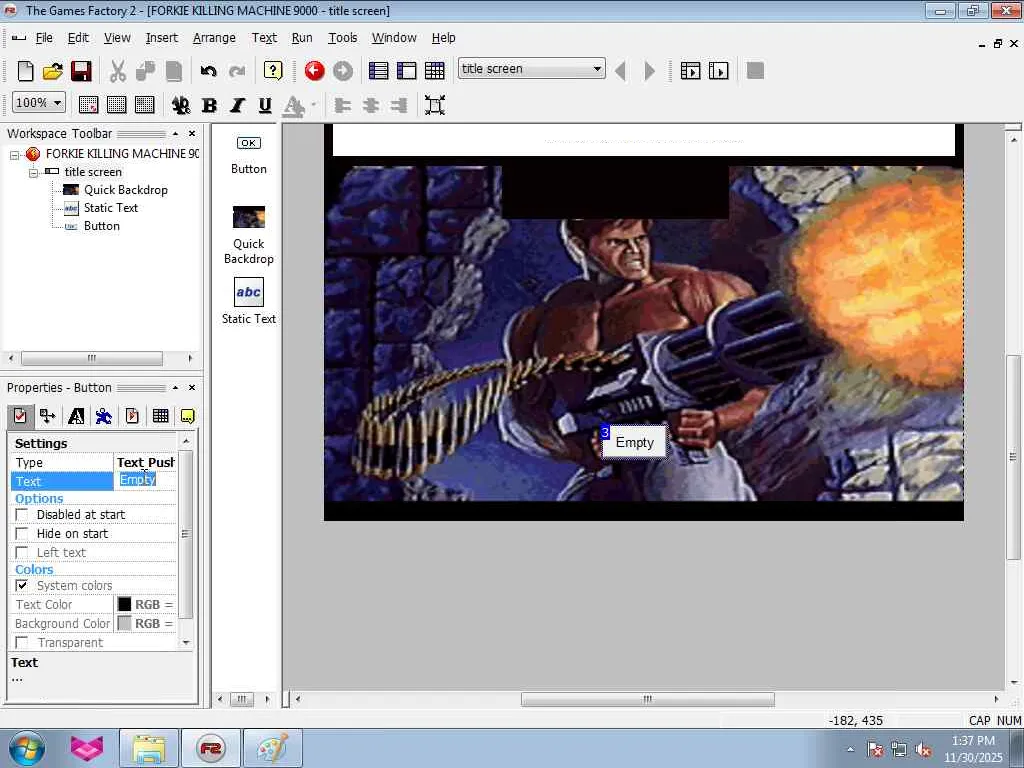Open the Text Options properties tab
The width and height of the screenshot is (1024, 768).
tap(76, 416)
